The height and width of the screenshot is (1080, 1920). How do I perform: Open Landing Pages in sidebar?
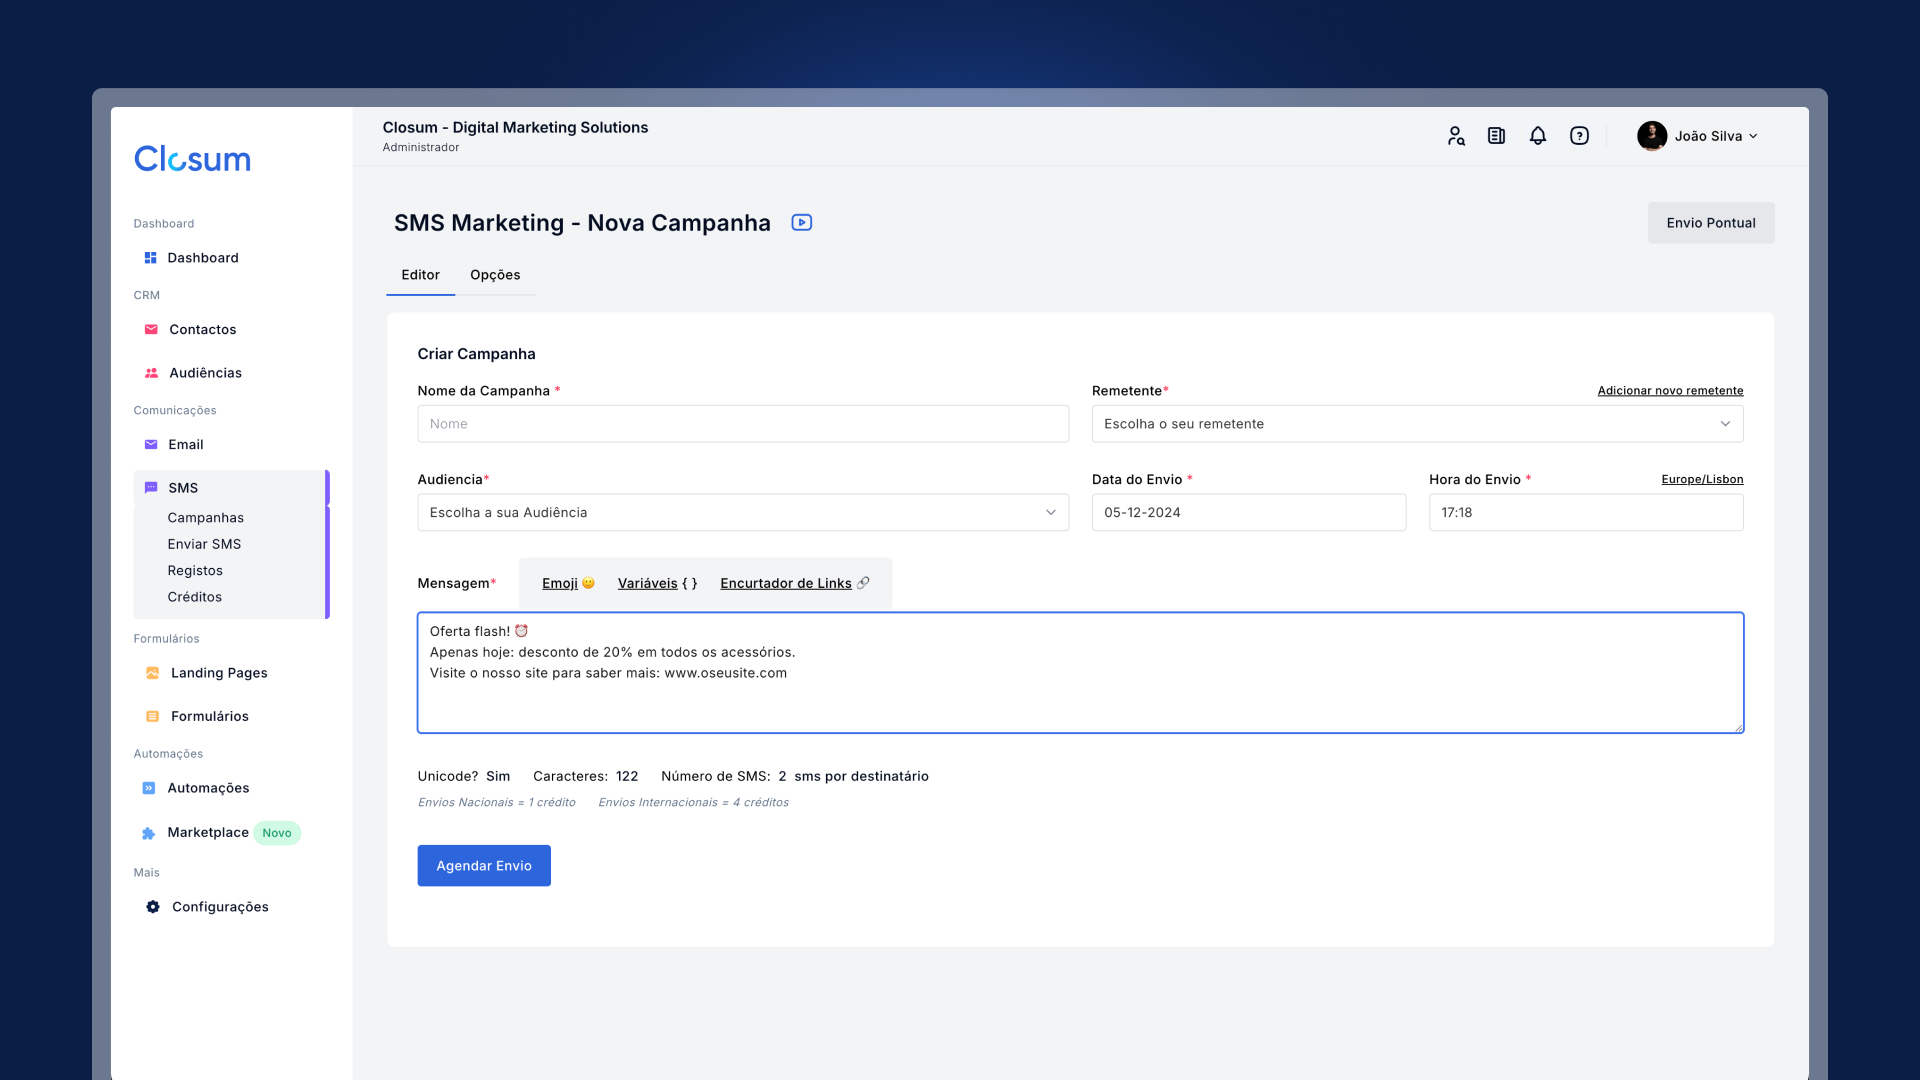point(219,673)
